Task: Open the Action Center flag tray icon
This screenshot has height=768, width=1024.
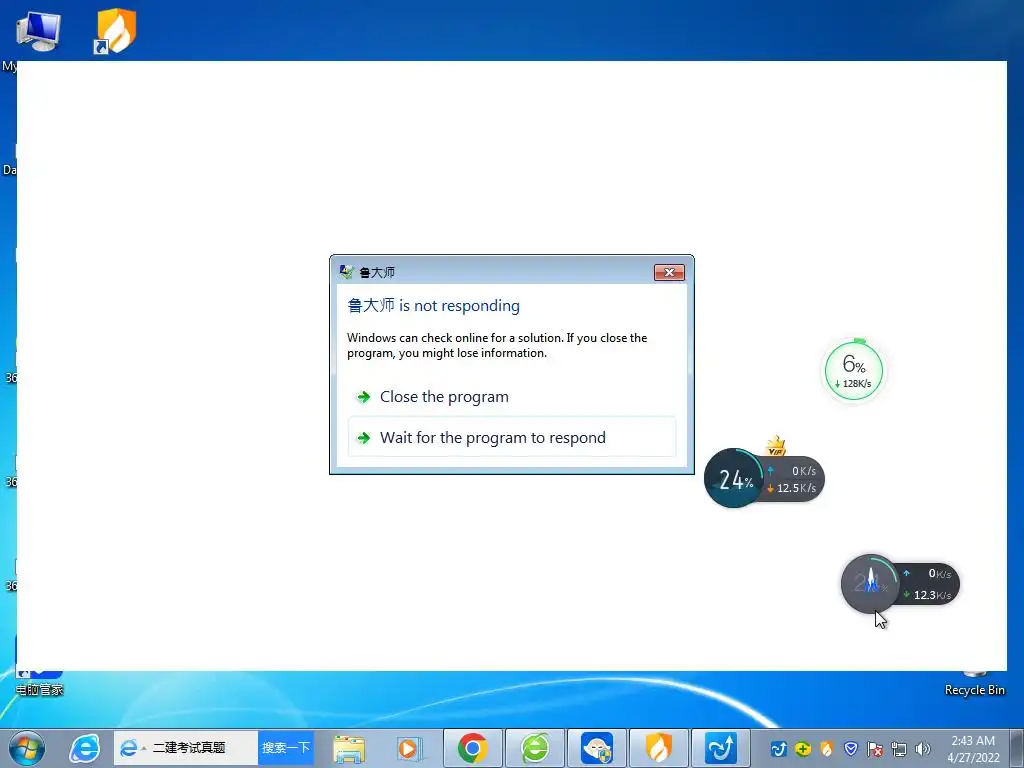Action: [x=874, y=749]
